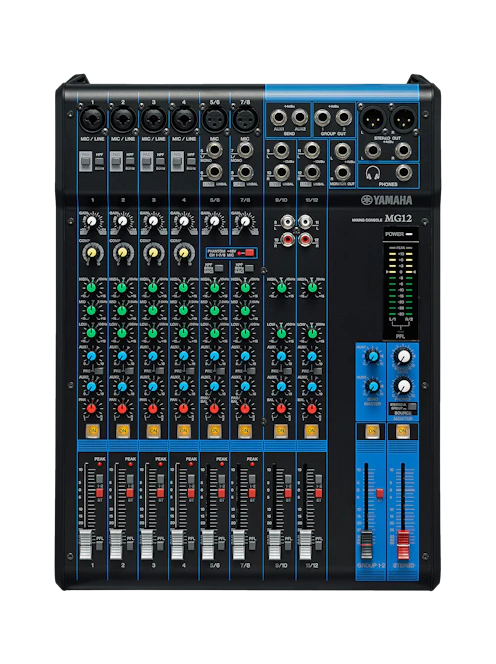Engage the PAD switch on channel 1

point(85,161)
